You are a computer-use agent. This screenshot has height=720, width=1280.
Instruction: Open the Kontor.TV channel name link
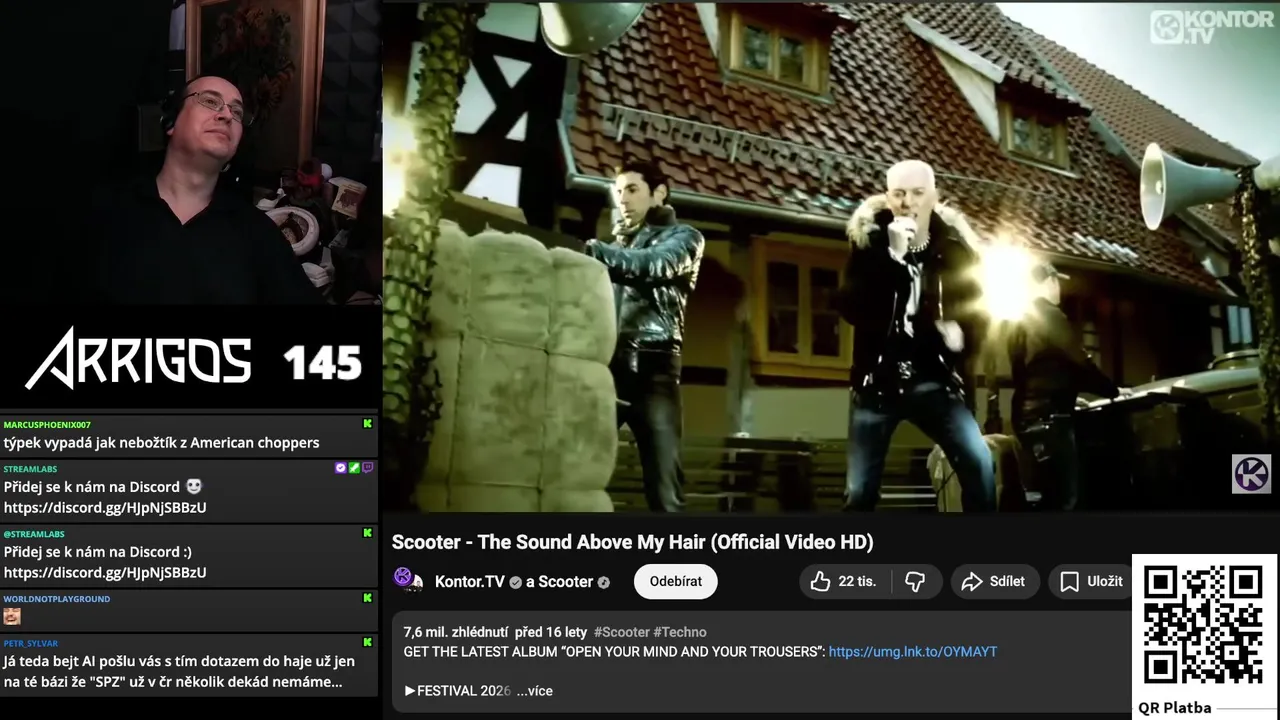469,581
